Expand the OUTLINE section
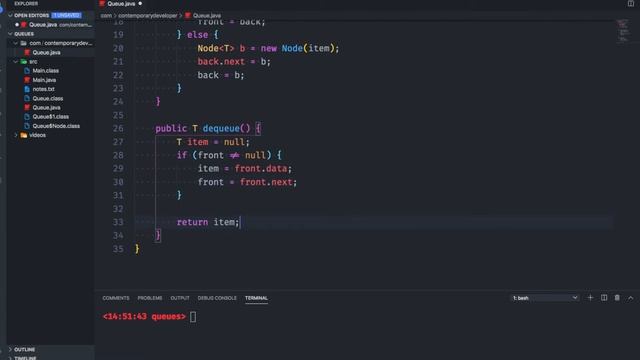This screenshot has width=640, height=360. (10, 349)
